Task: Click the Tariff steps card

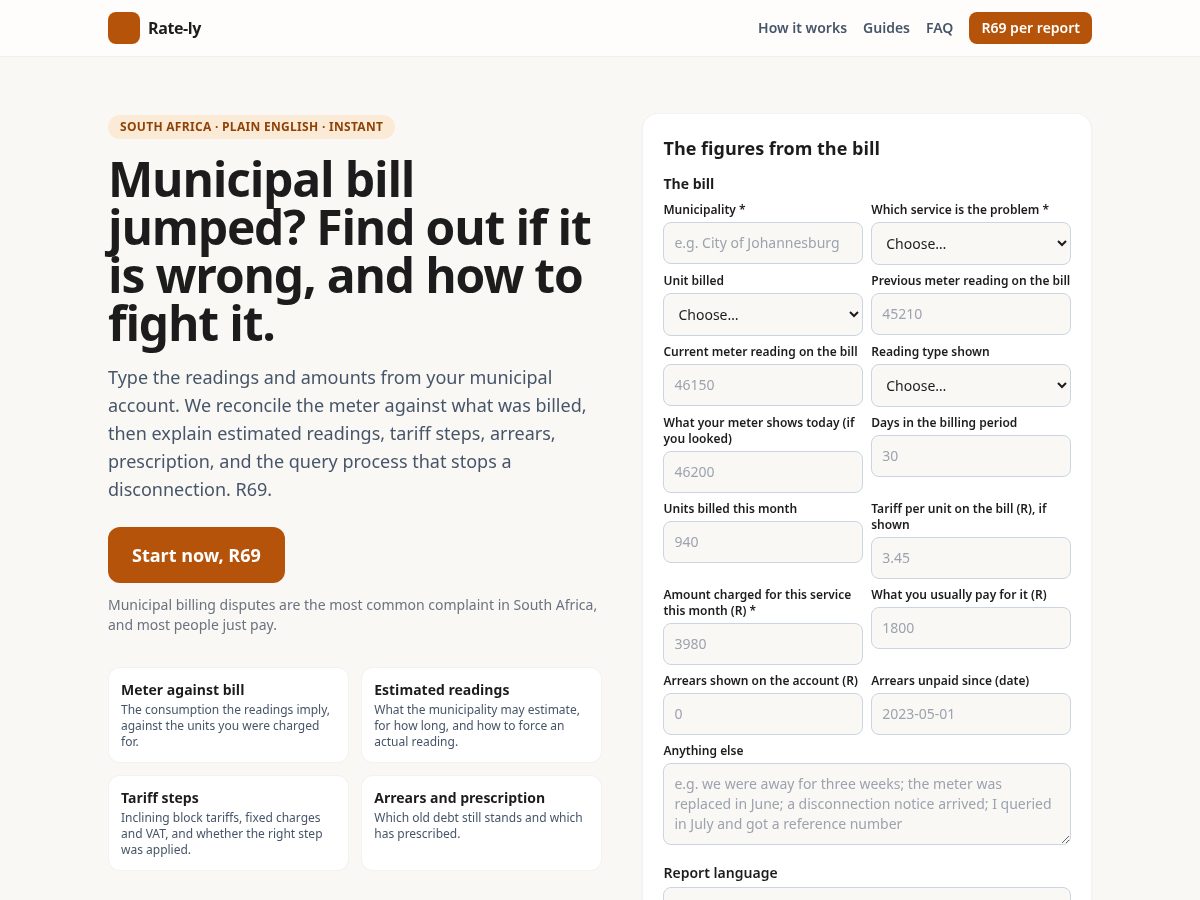Action: [228, 823]
